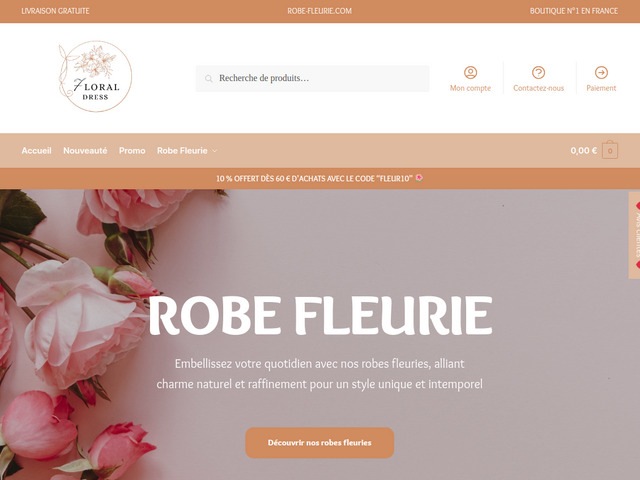The height and width of the screenshot is (480, 640).
Task: Go to the Accueil menu item
Action: tap(36, 151)
